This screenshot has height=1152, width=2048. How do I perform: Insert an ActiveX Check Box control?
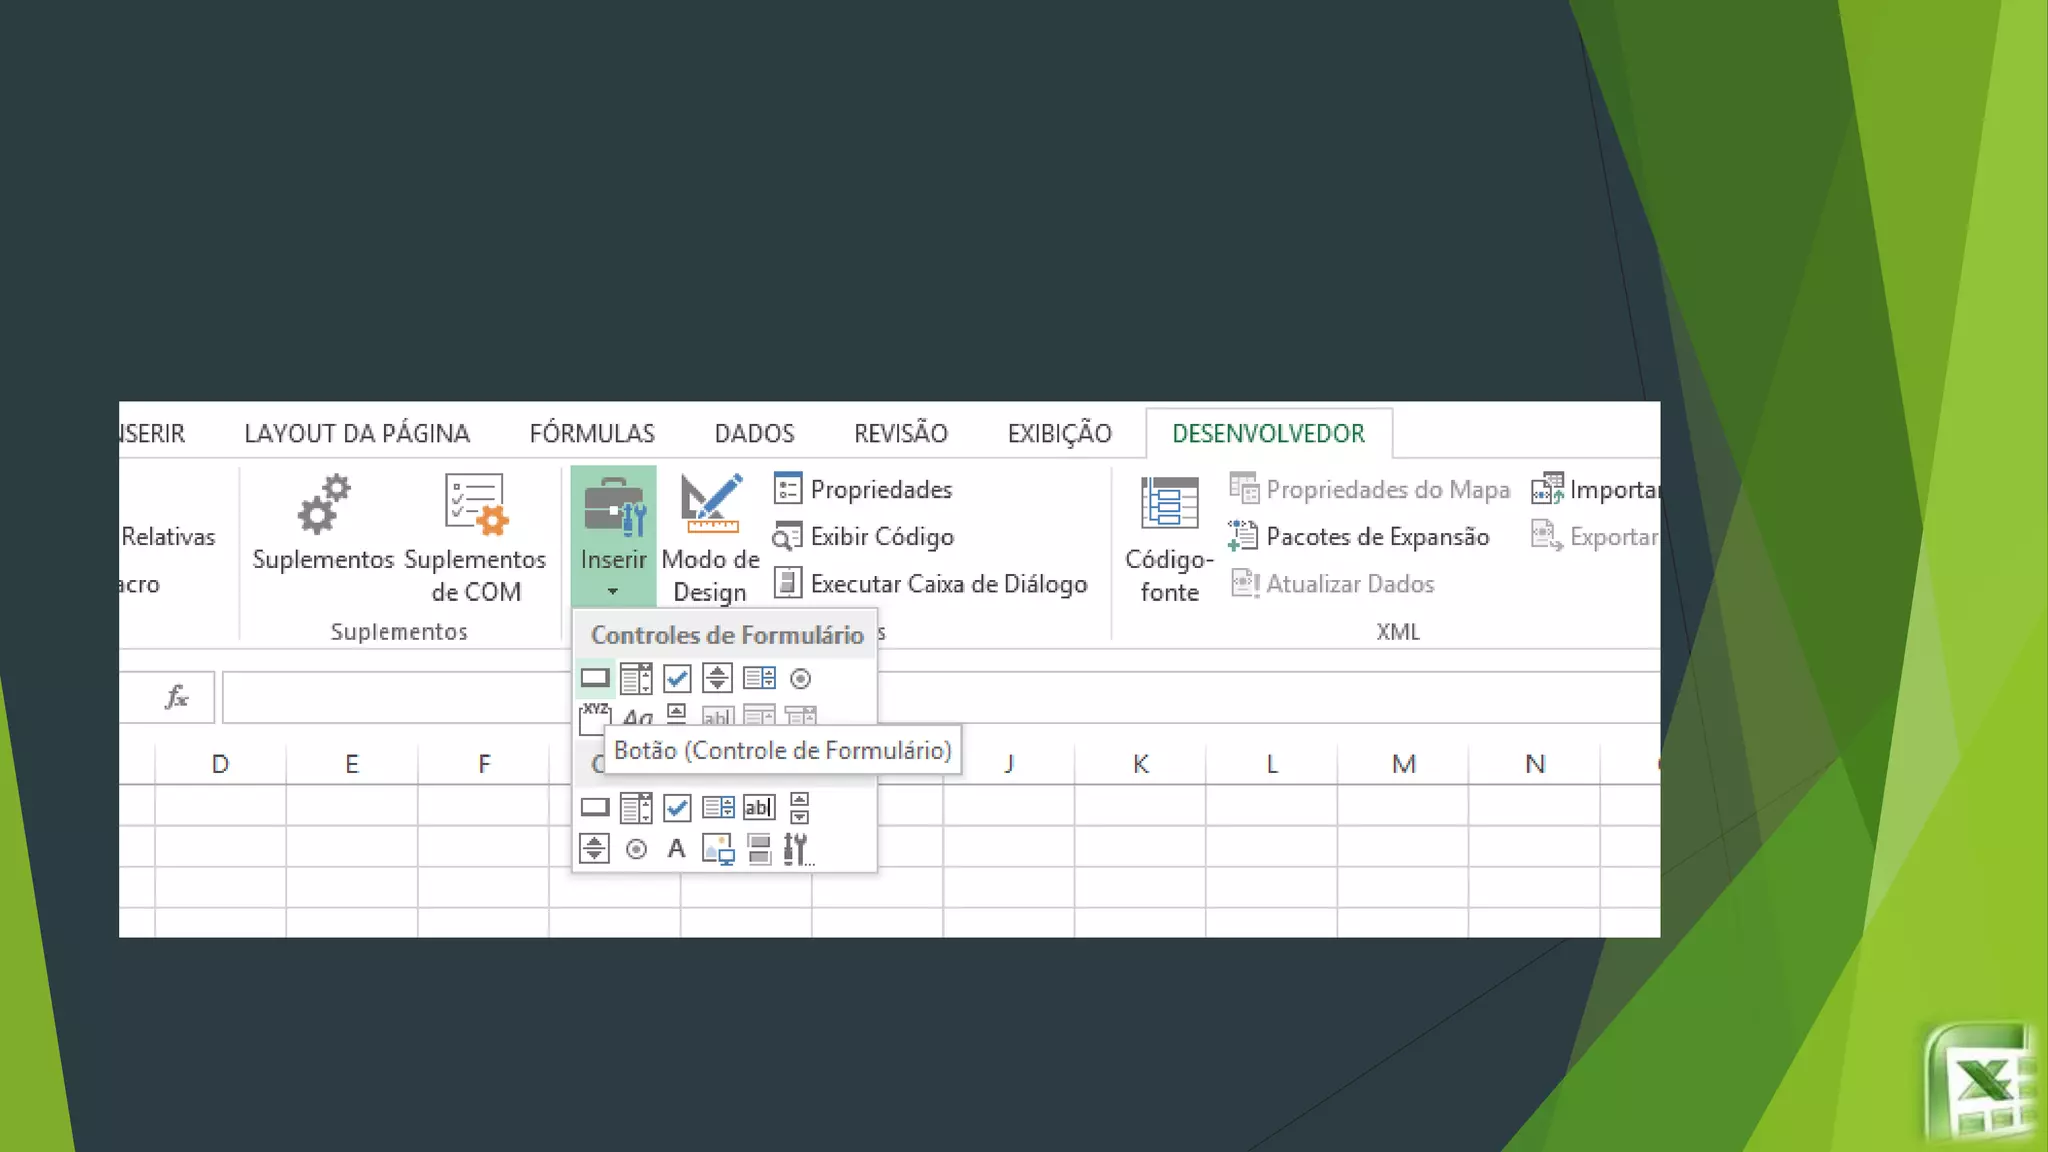point(677,807)
